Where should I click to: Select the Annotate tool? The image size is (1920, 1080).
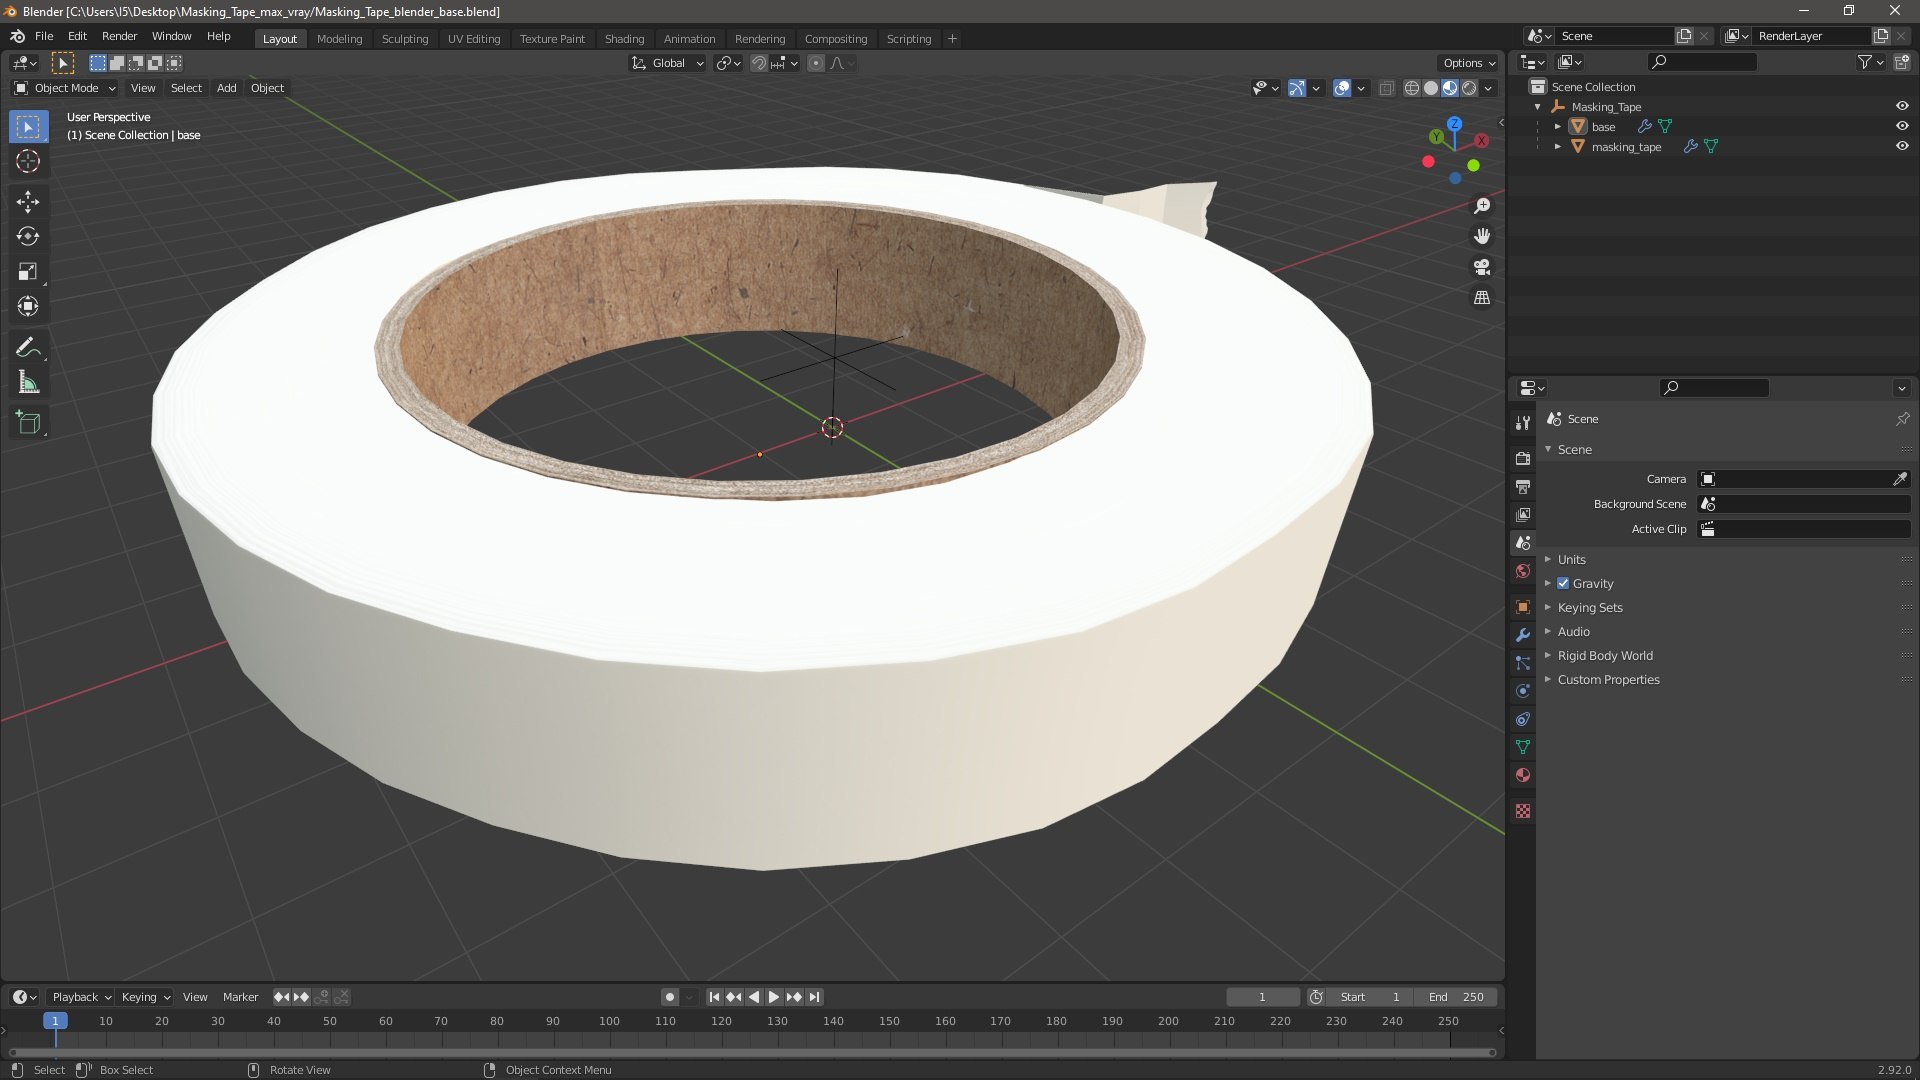pyautogui.click(x=28, y=347)
